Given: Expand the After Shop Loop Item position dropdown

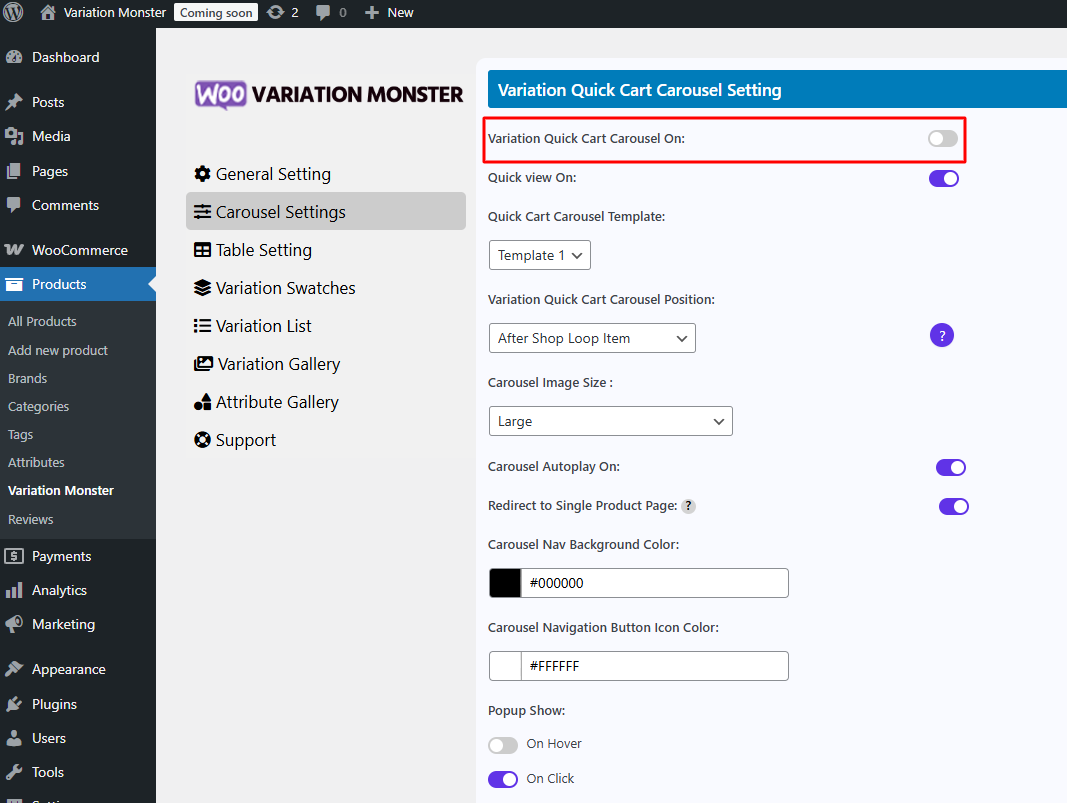Looking at the screenshot, I should pyautogui.click(x=592, y=338).
